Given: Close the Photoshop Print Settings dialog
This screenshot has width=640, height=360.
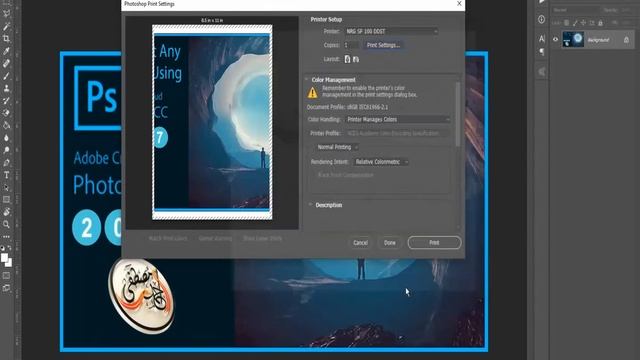Looking at the screenshot, I should 459,4.
